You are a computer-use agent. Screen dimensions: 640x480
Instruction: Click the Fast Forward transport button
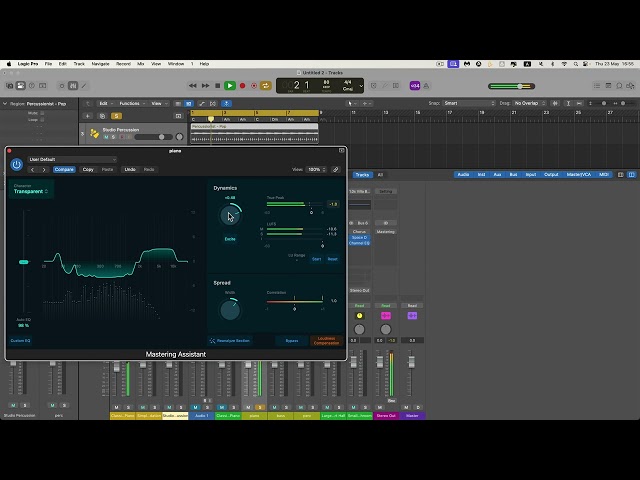(205, 86)
